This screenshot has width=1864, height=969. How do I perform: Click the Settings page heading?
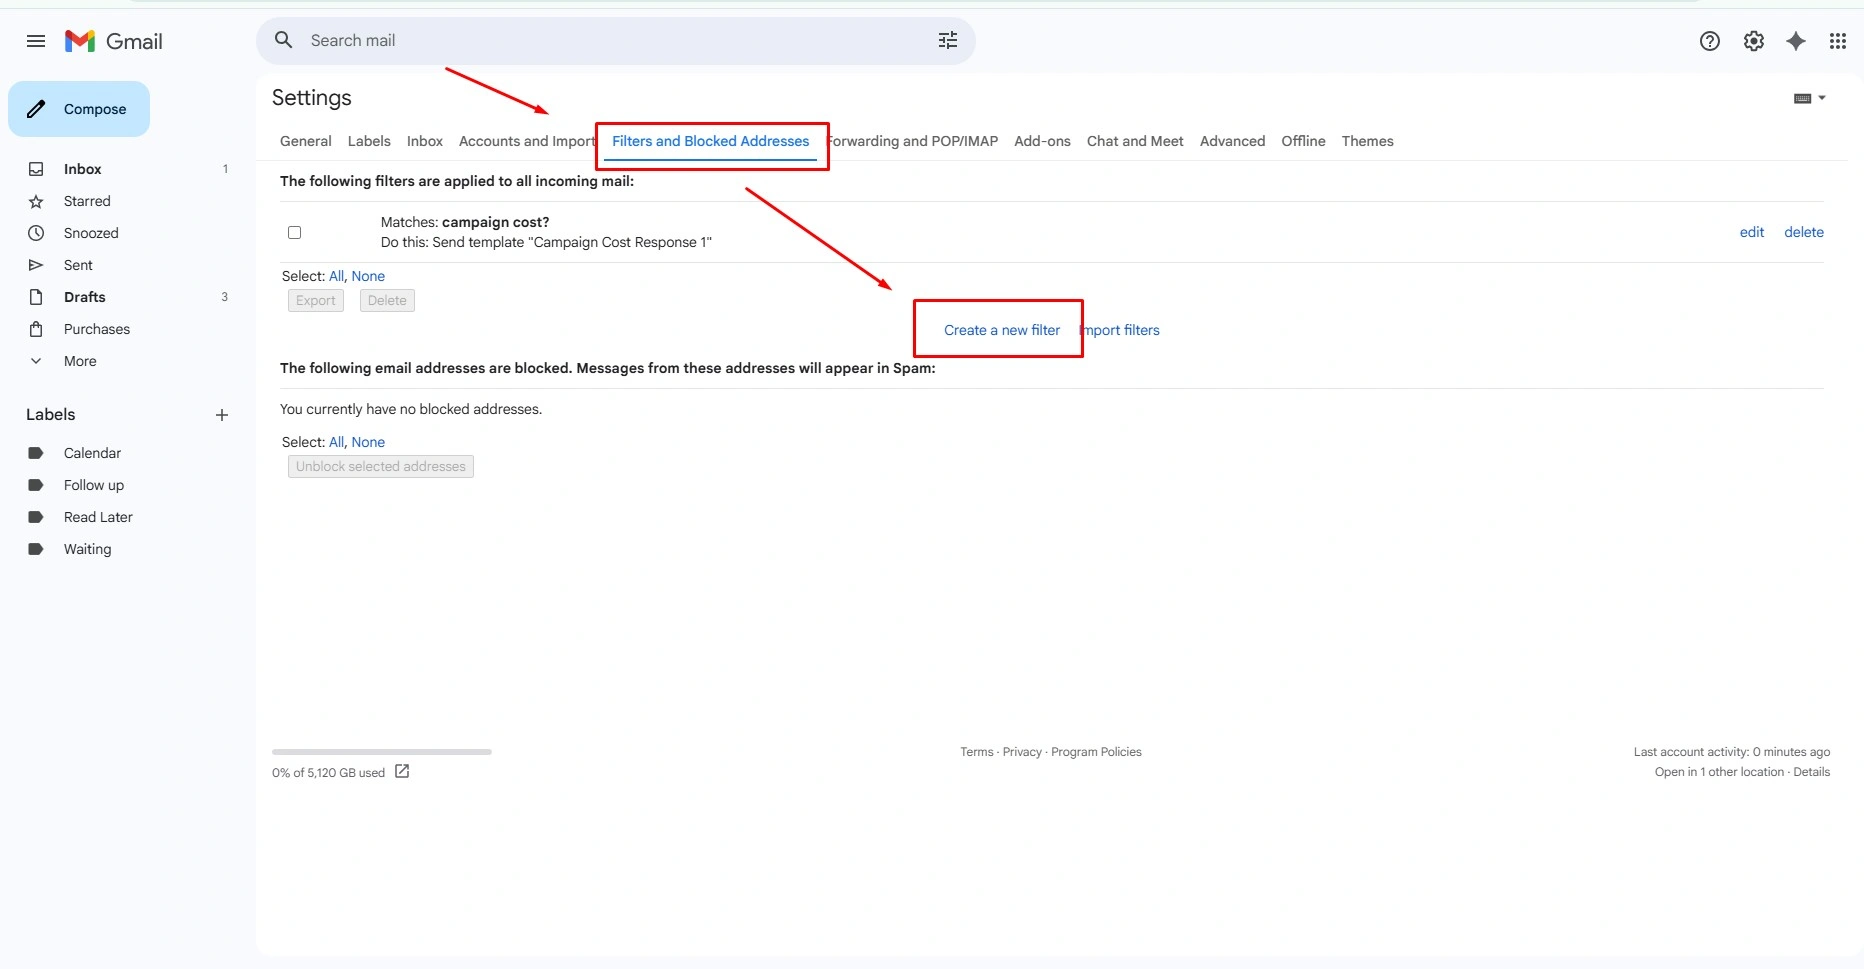312,98
